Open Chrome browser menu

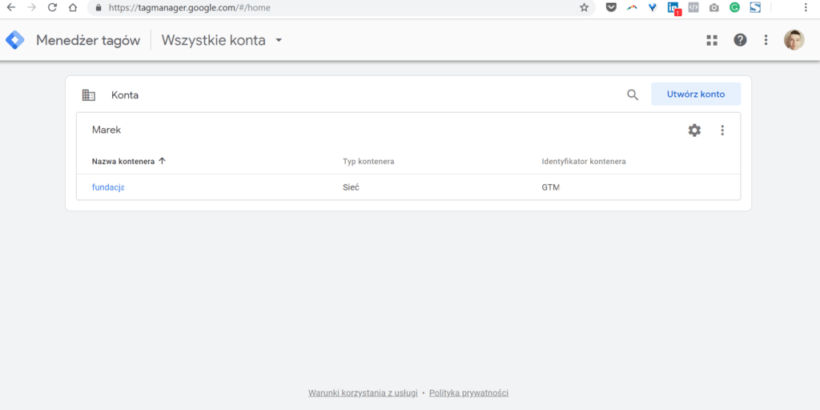806,7
